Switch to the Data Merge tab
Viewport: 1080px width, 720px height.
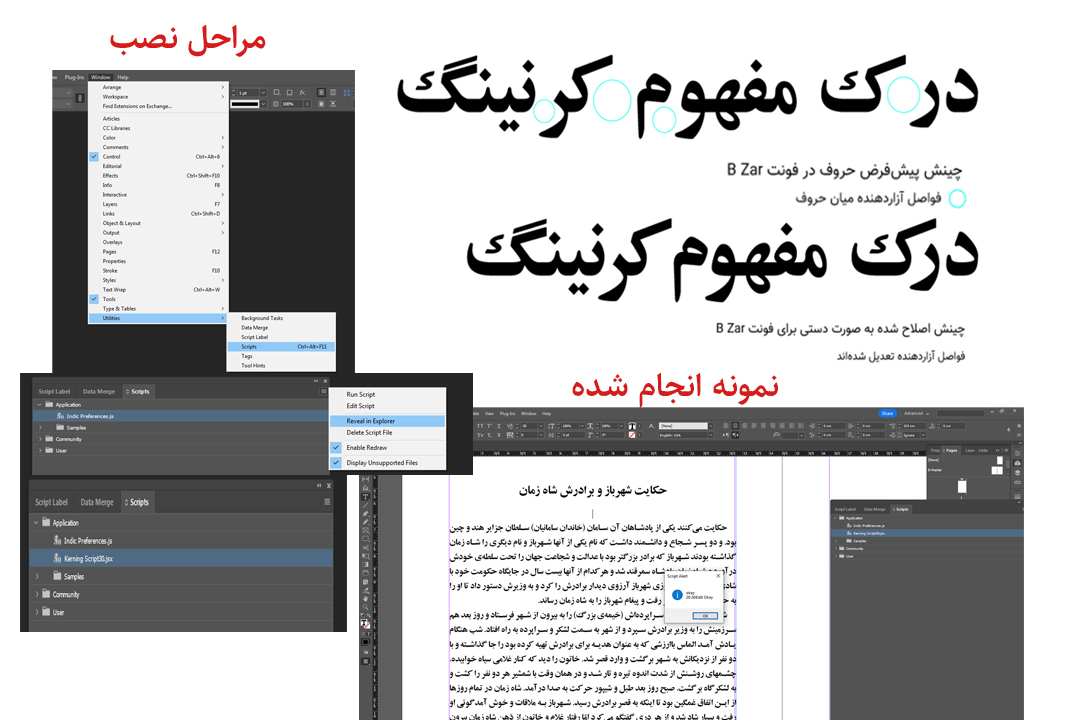(x=97, y=502)
